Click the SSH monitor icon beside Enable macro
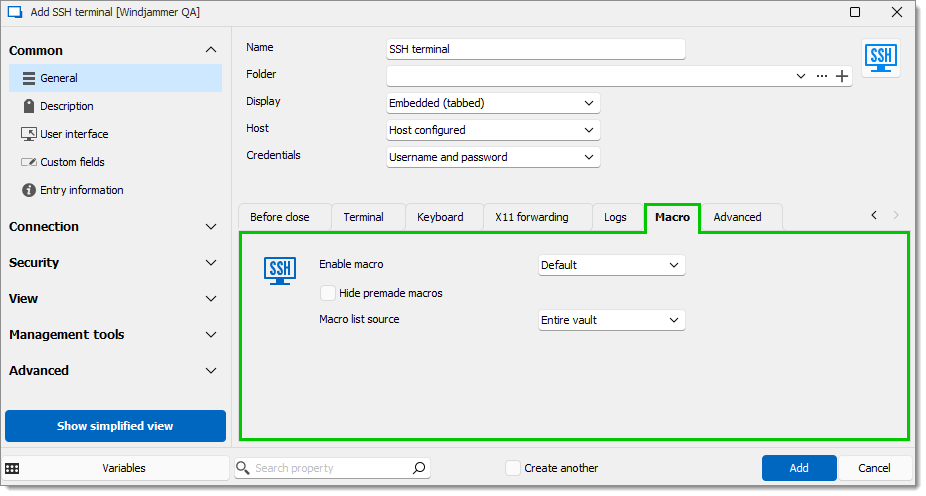The width and height of the screenshot is (926, 496). [280, 271]
